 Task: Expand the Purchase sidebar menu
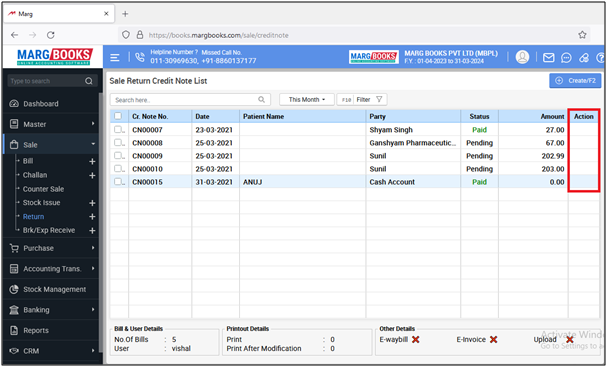pyautogui.click(x=51, y=248)
